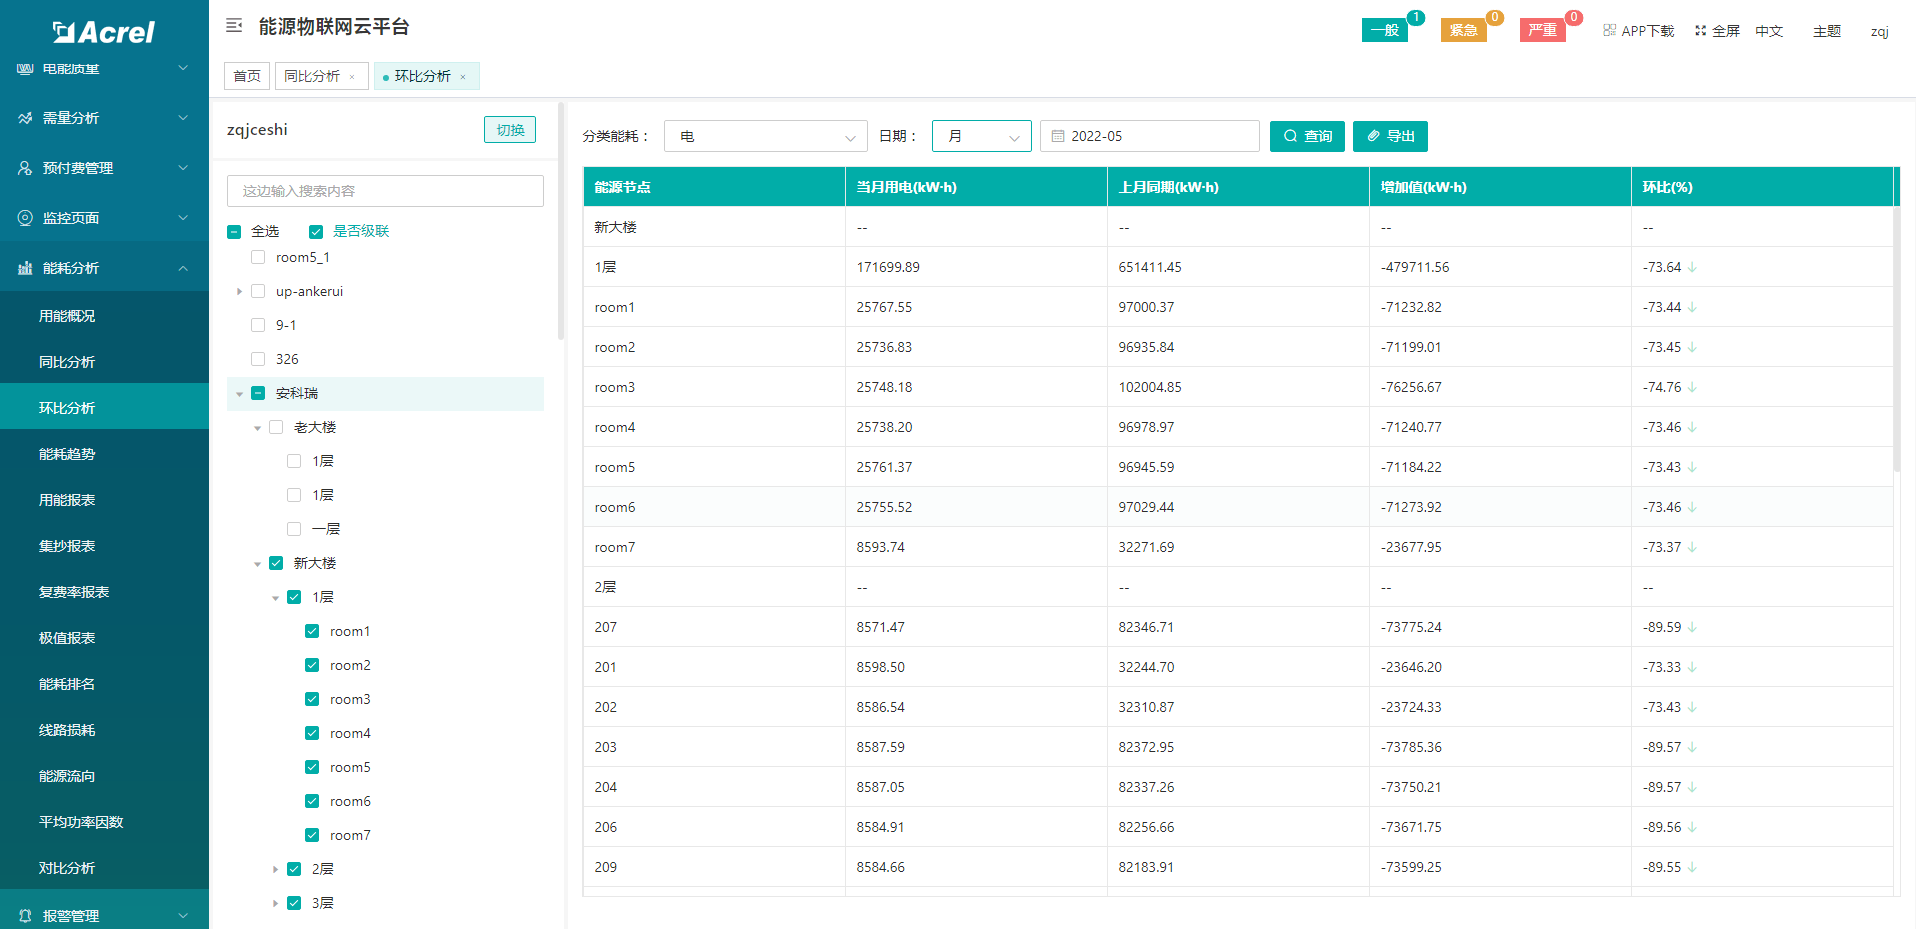This screenshot has width=1916, height=929.
Task: Click the 紧急 alarm count badge
Action: point(1495,17)
